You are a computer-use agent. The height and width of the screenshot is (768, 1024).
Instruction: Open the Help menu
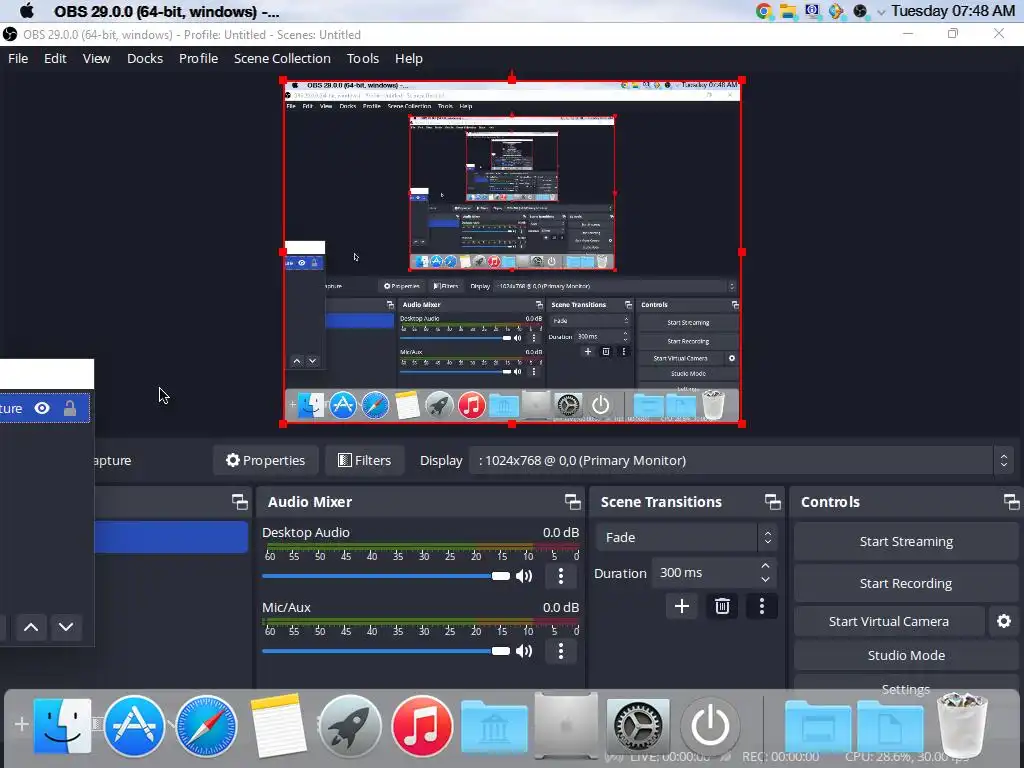tap(409, 58)
